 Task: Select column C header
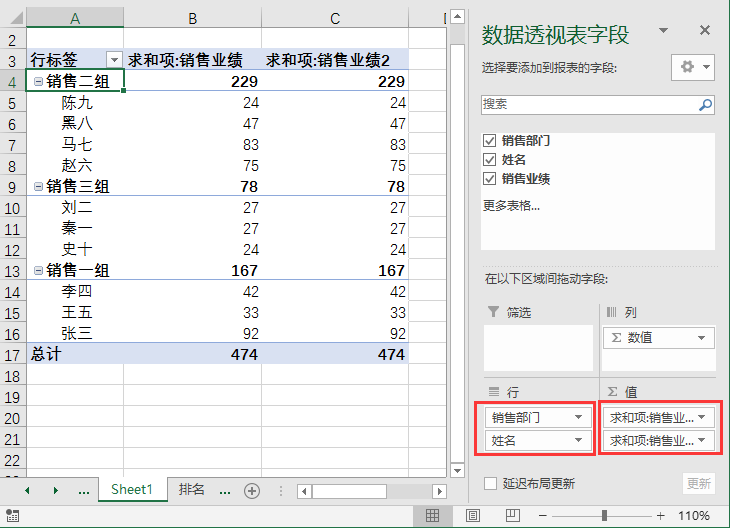click(x=335, y=18)
